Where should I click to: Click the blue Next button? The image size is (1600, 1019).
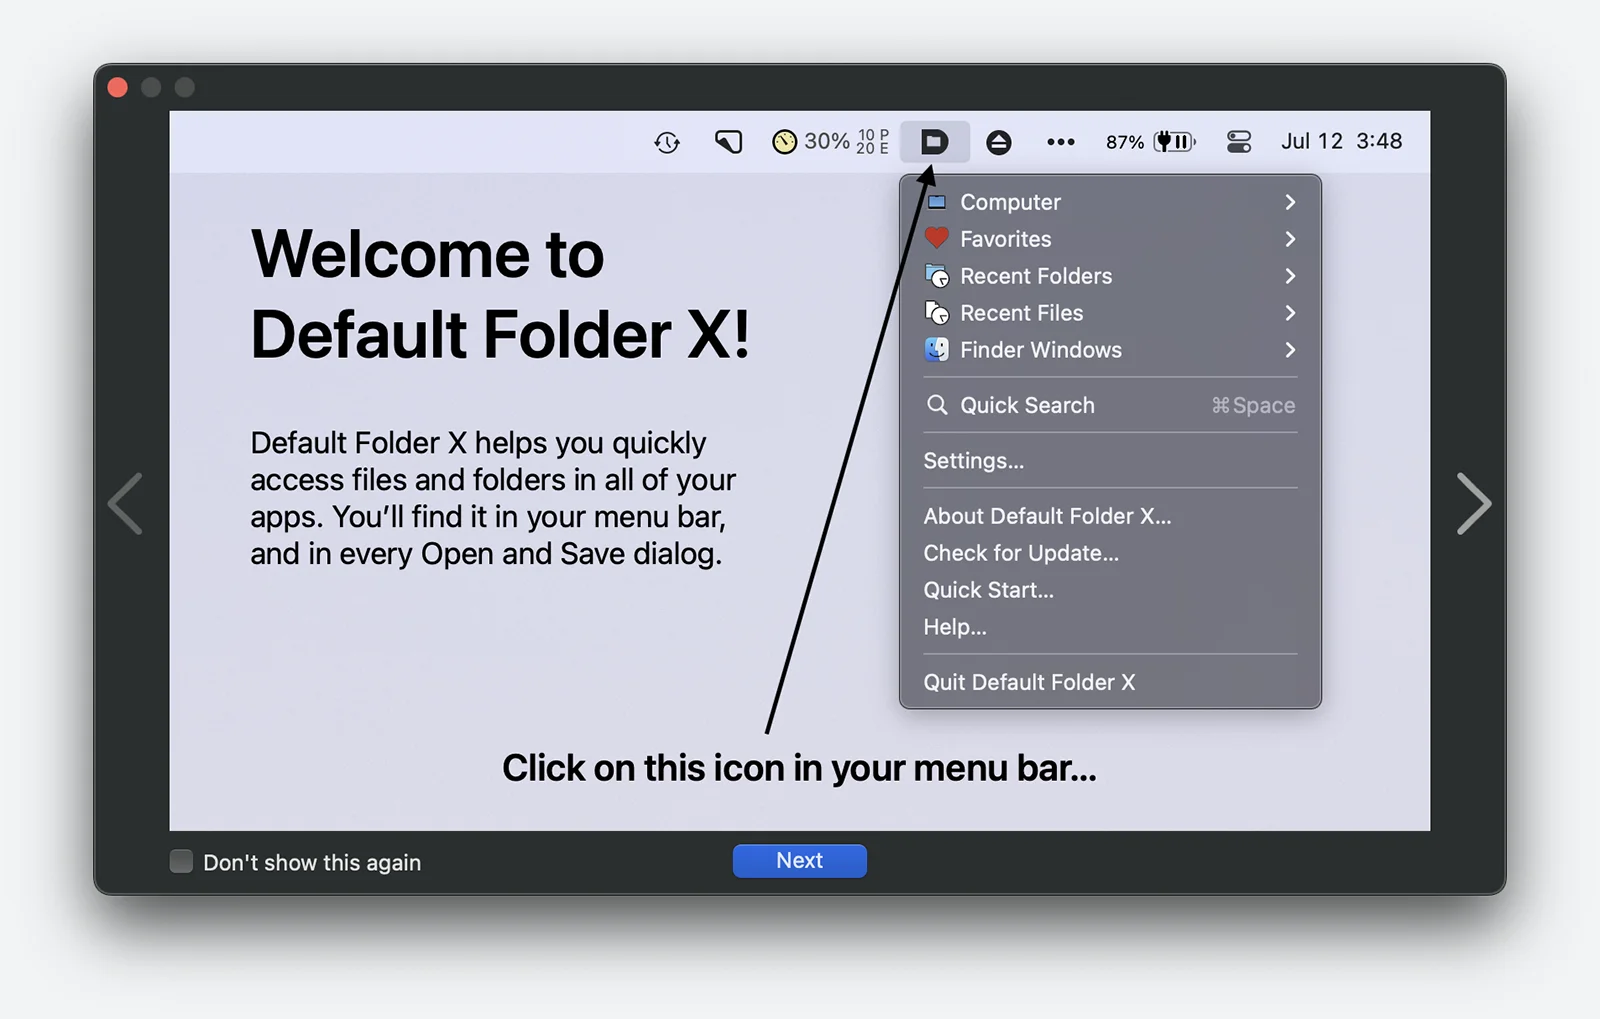coord(800,861)
